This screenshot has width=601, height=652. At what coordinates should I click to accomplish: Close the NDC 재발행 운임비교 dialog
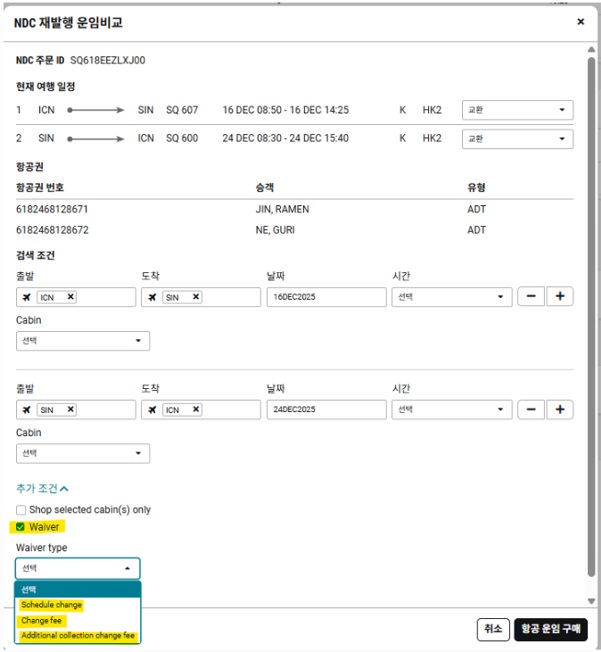[581, 21]
